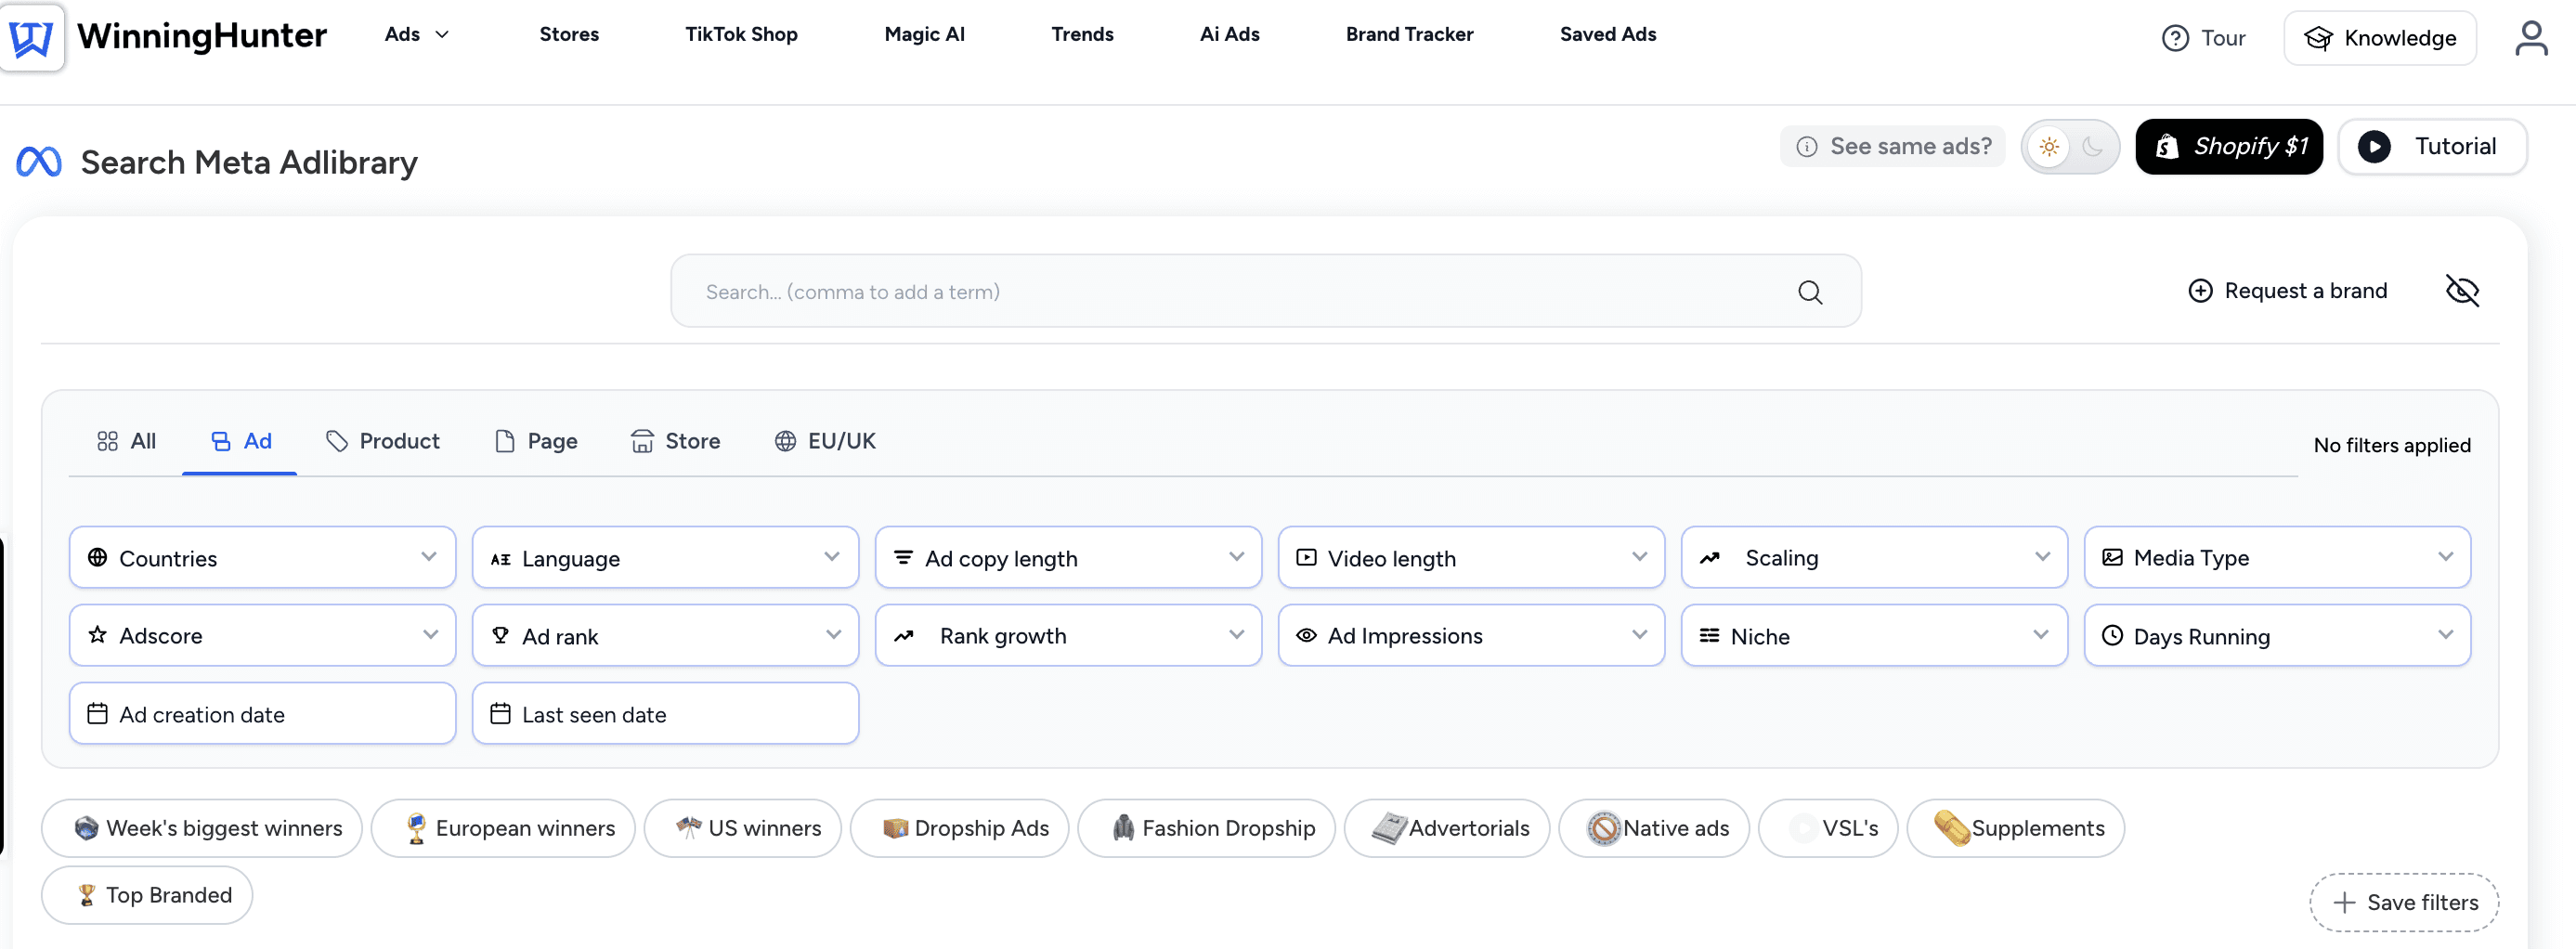This screenshot has height=949, width=2576.
Task: Apply Week's biggest winners preset
Action: coord(202,827)
